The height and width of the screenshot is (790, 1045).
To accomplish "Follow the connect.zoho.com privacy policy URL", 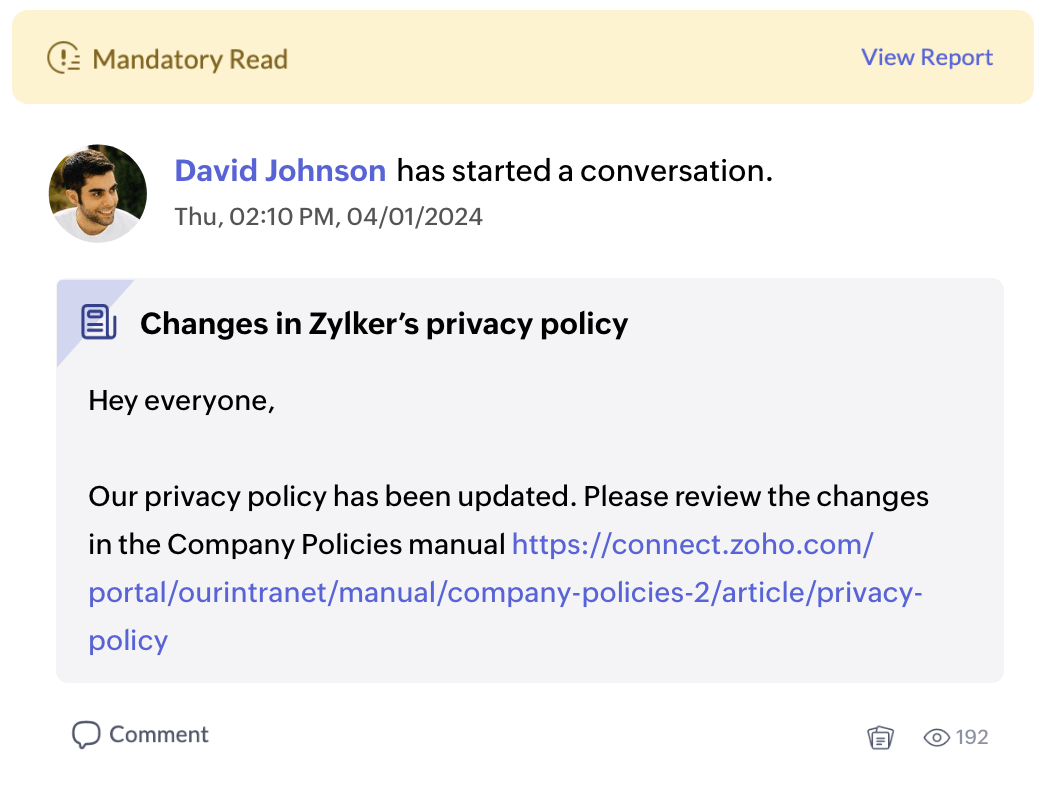I will (505, 592).
